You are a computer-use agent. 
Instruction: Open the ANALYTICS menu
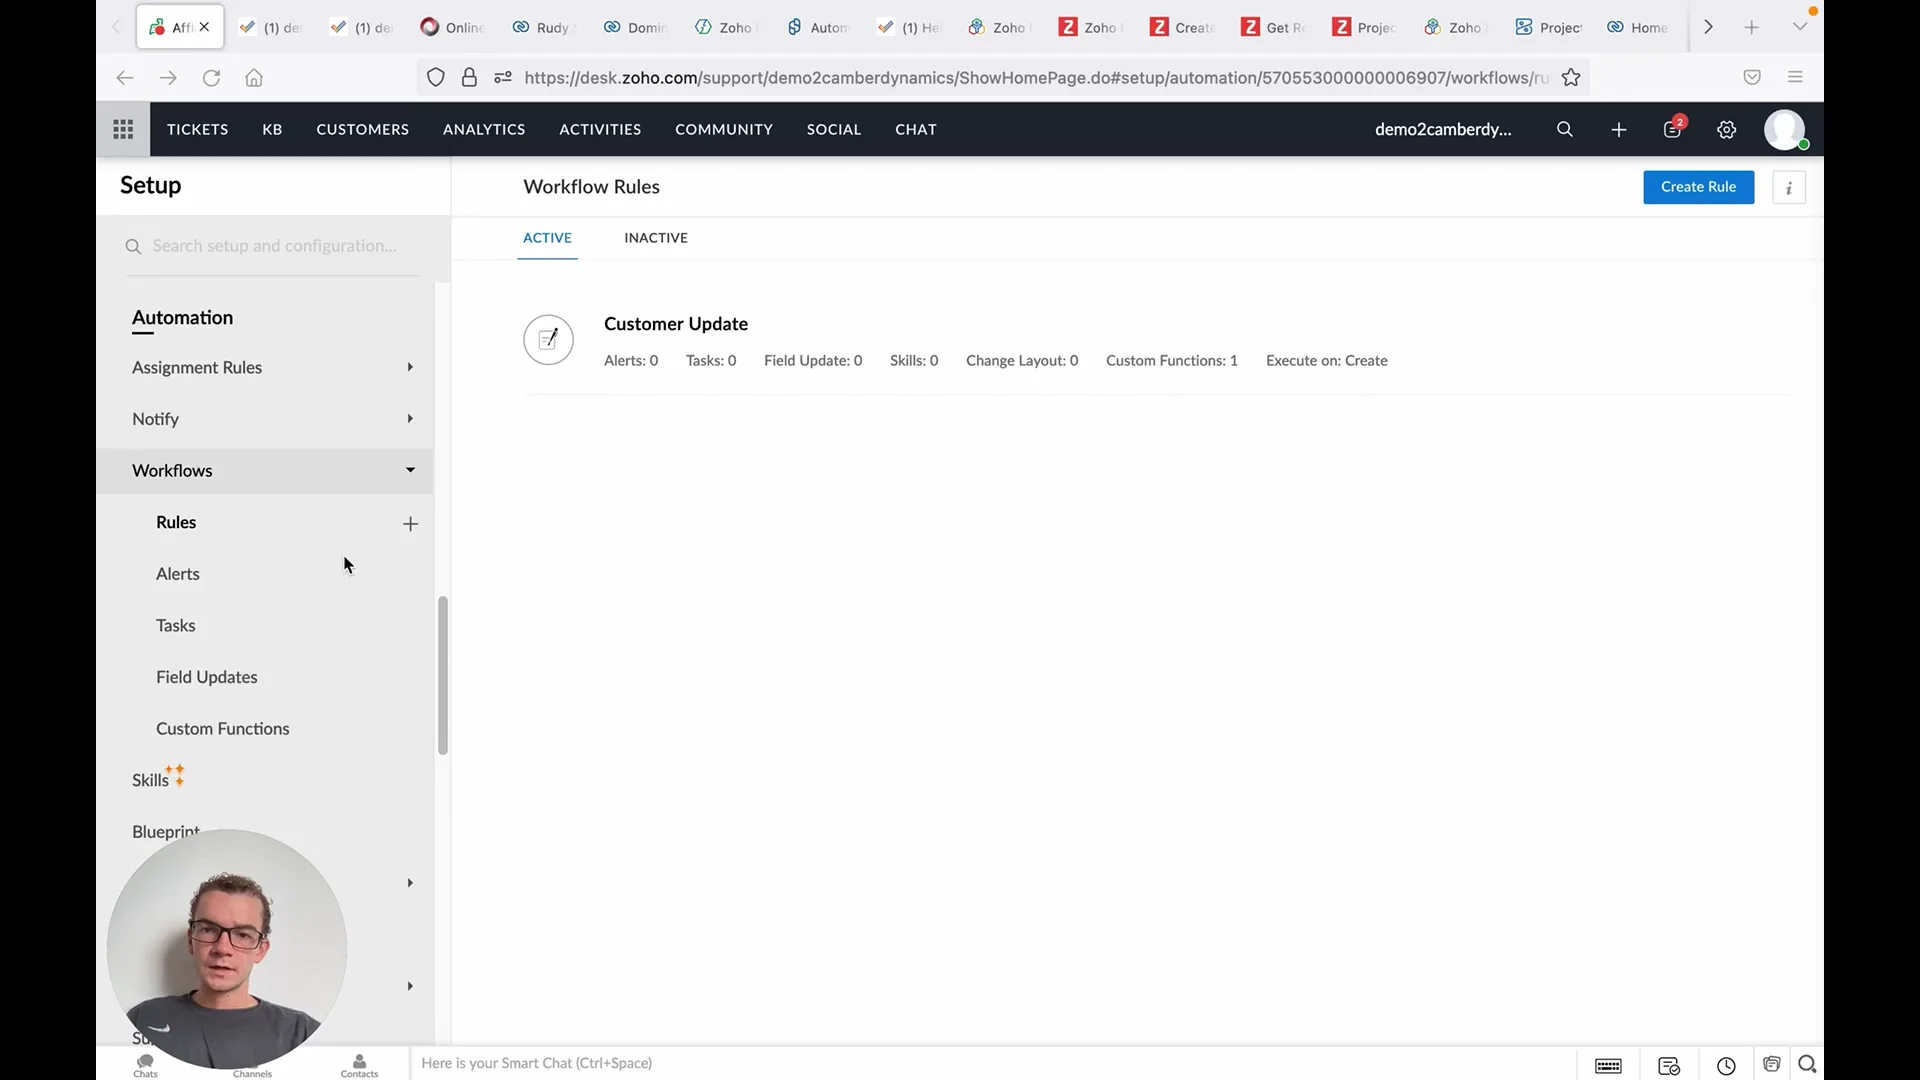pyautogui.click(x=484, y=129)
